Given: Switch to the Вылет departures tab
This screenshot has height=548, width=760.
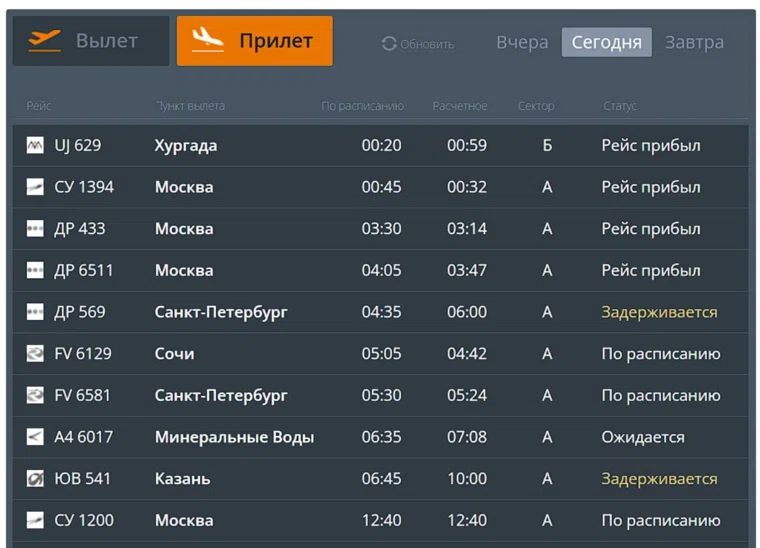Looking at the screenshot, I should 91,41.
